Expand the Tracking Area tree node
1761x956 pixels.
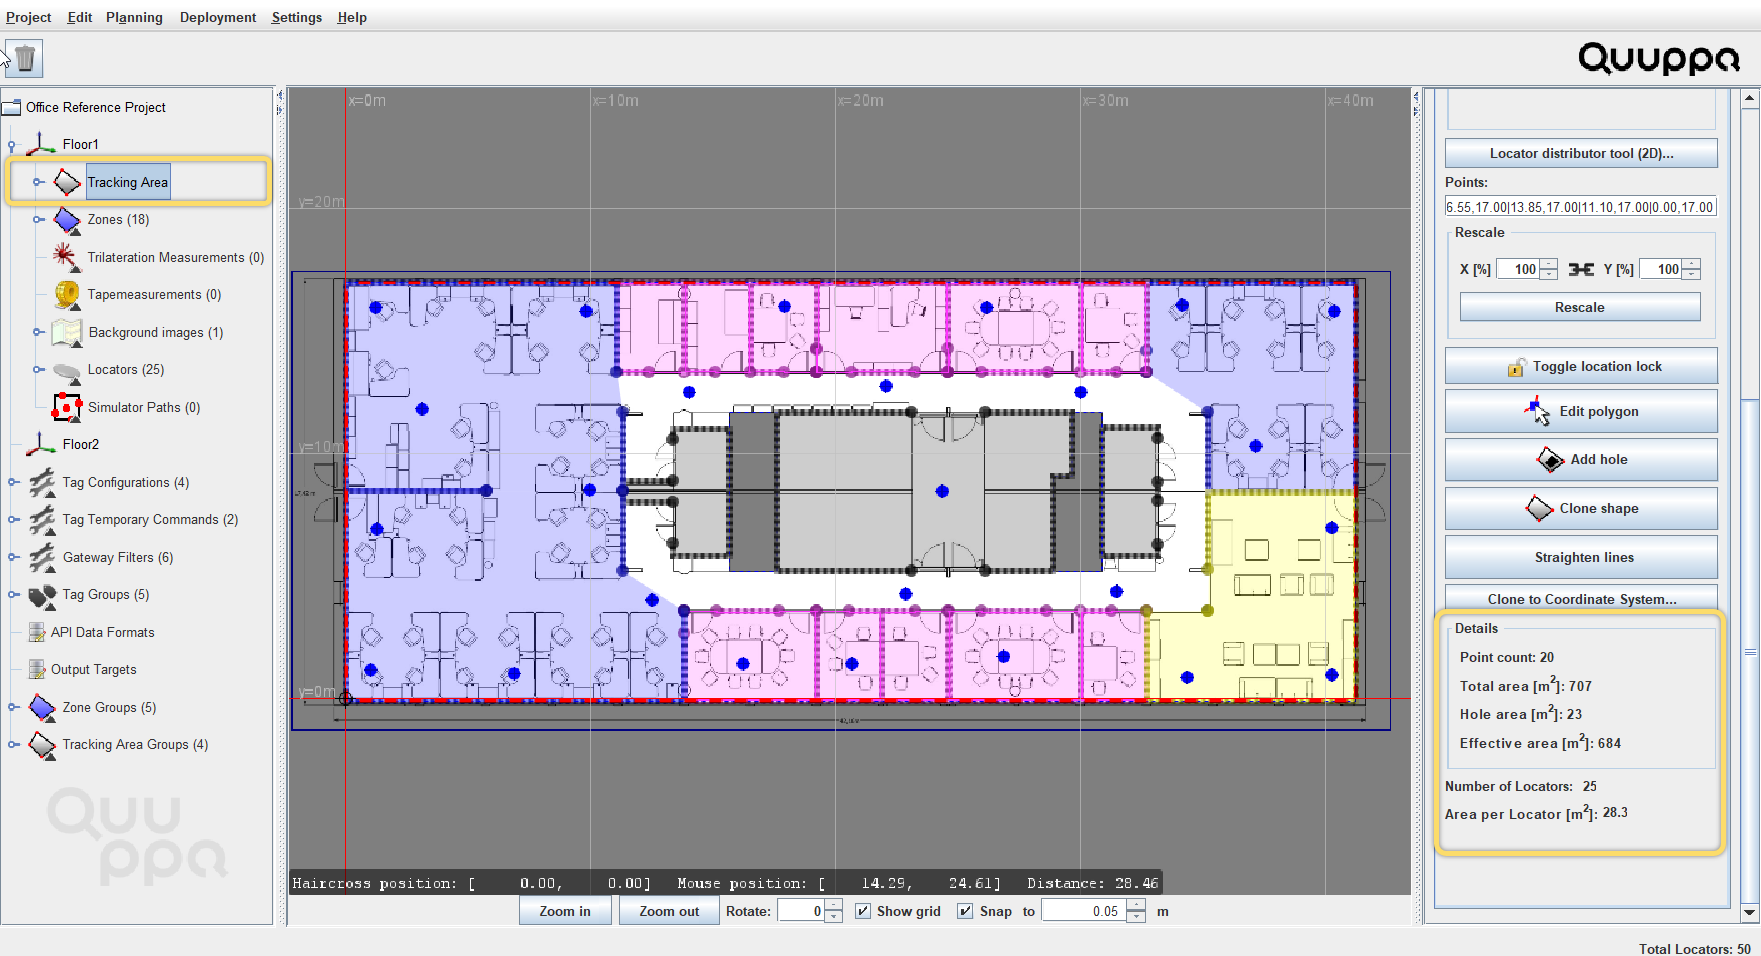(x=38, y=182)
